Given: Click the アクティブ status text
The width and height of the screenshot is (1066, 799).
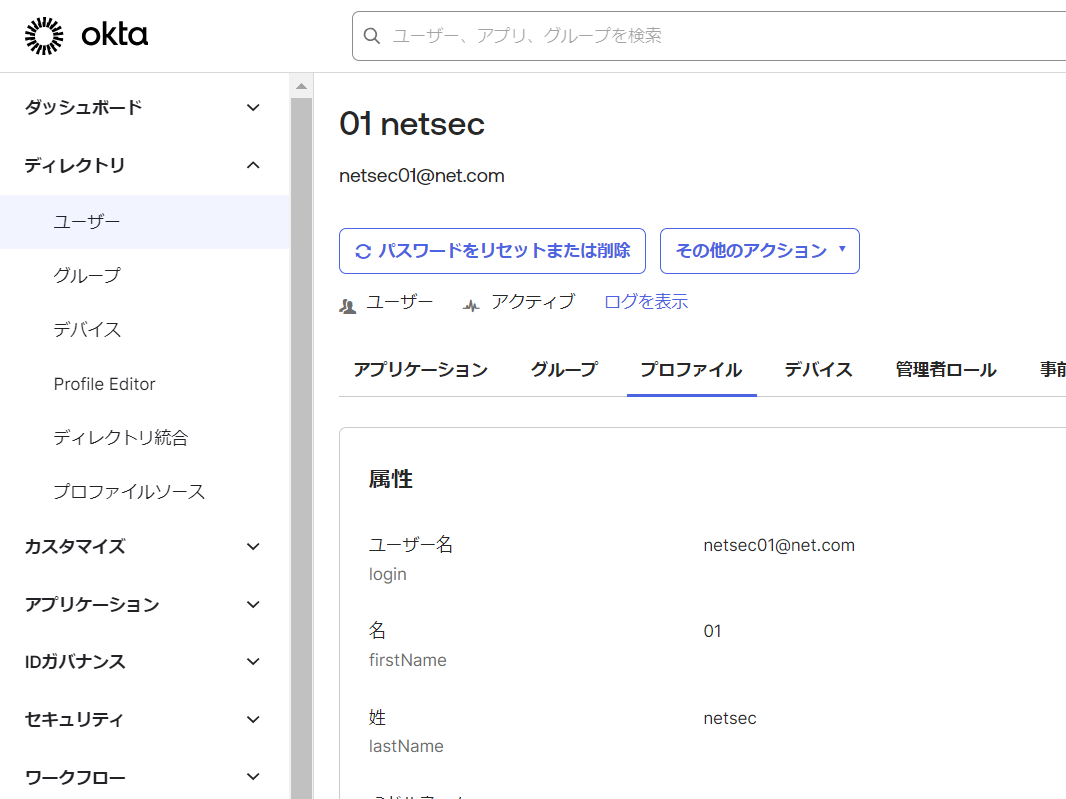Looking at the screenshot, I should tap(533, 301).
